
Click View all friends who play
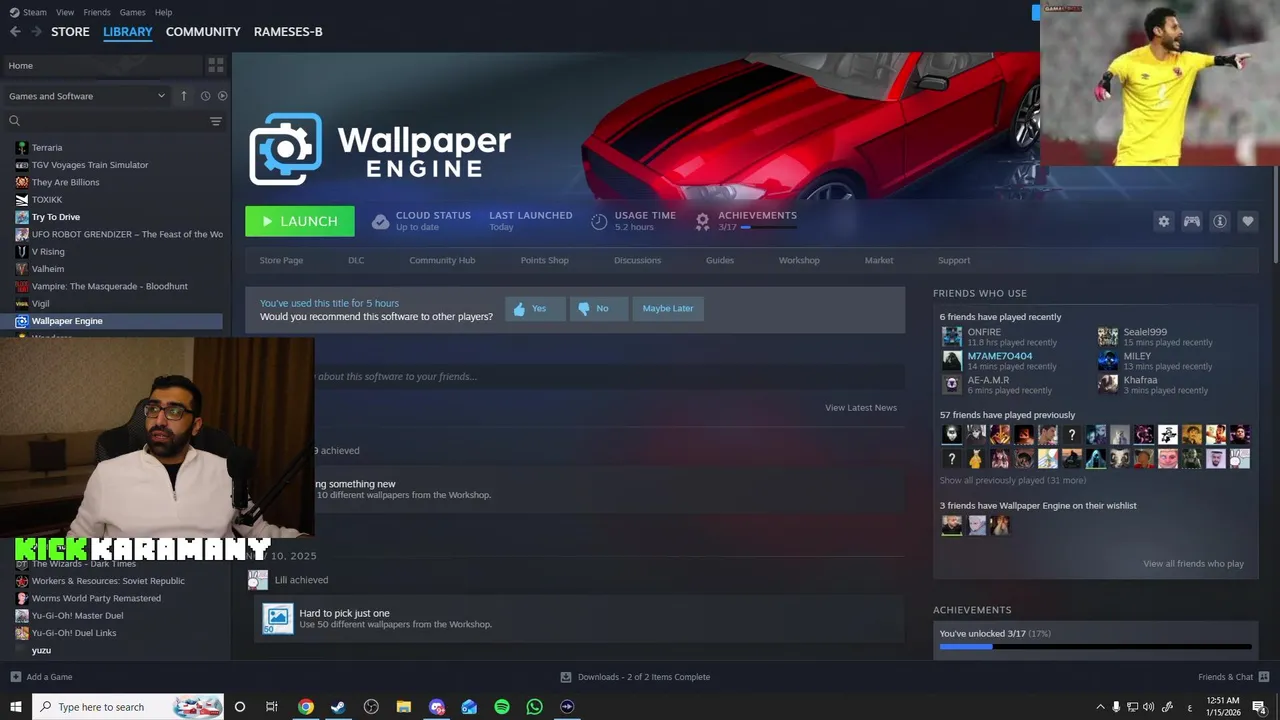(x=1193, y=564)
